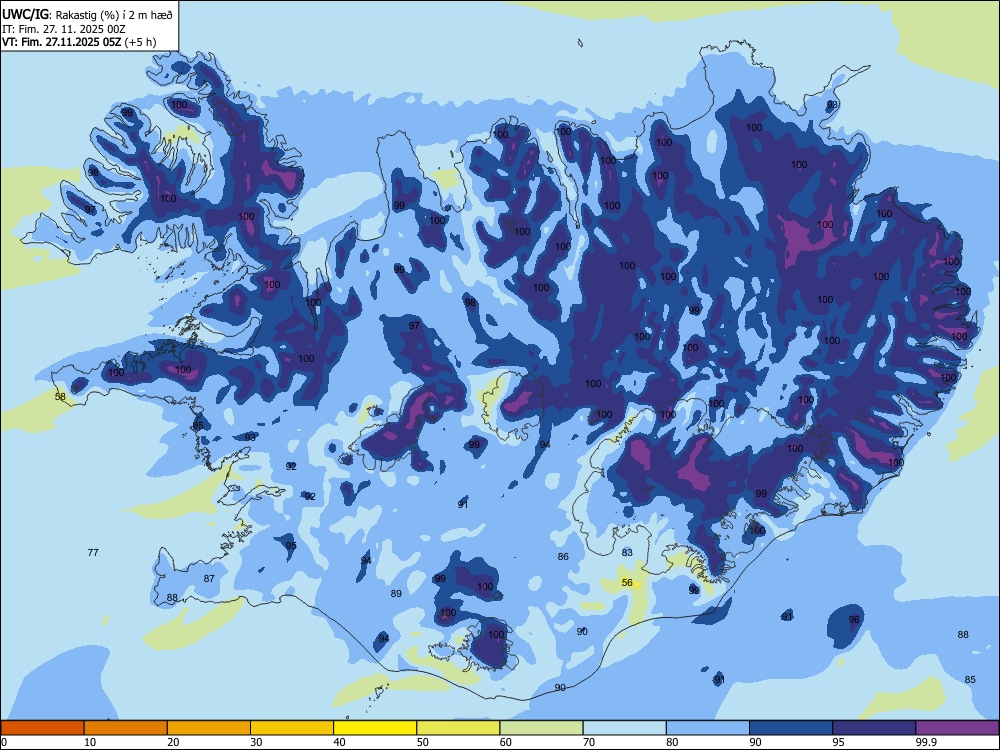Select the legend tick label '20'
This screenshot has height=750, width=1000.
tap(173, 742)
